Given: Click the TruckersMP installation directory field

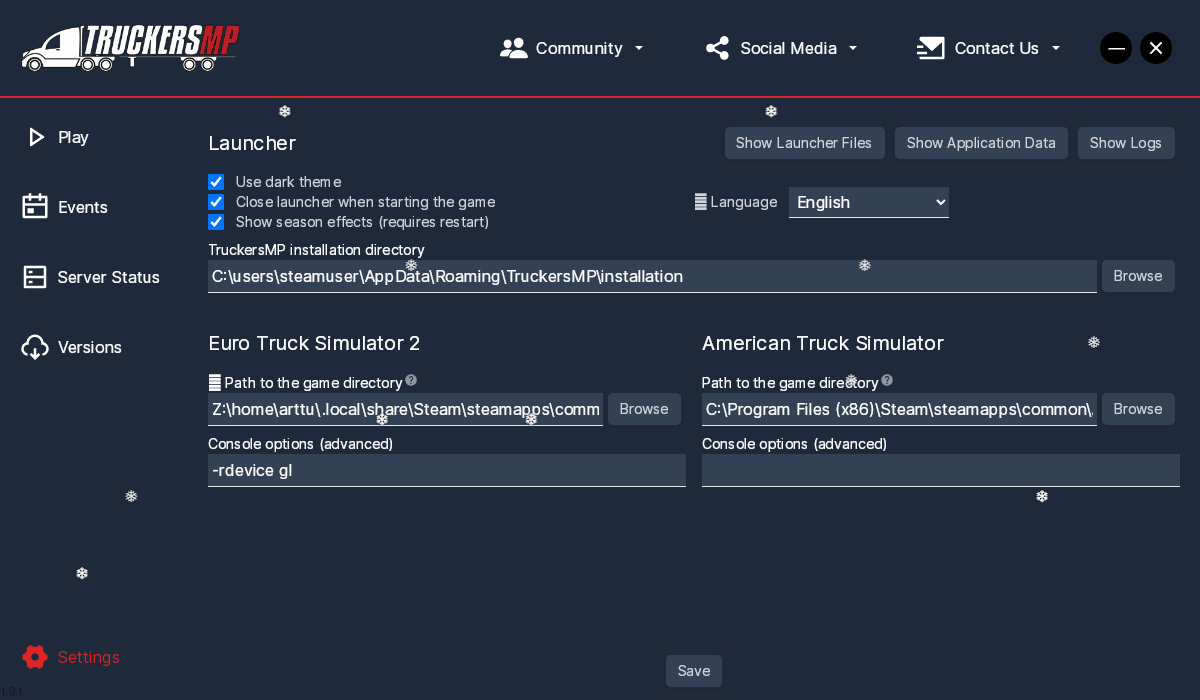Looking at the screenshot, I should (x=652, y=276).
